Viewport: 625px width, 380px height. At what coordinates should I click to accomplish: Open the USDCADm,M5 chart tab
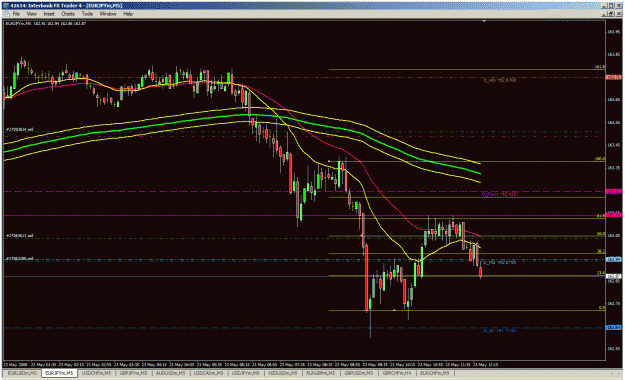pyautogui.click(x=208, y=373)
